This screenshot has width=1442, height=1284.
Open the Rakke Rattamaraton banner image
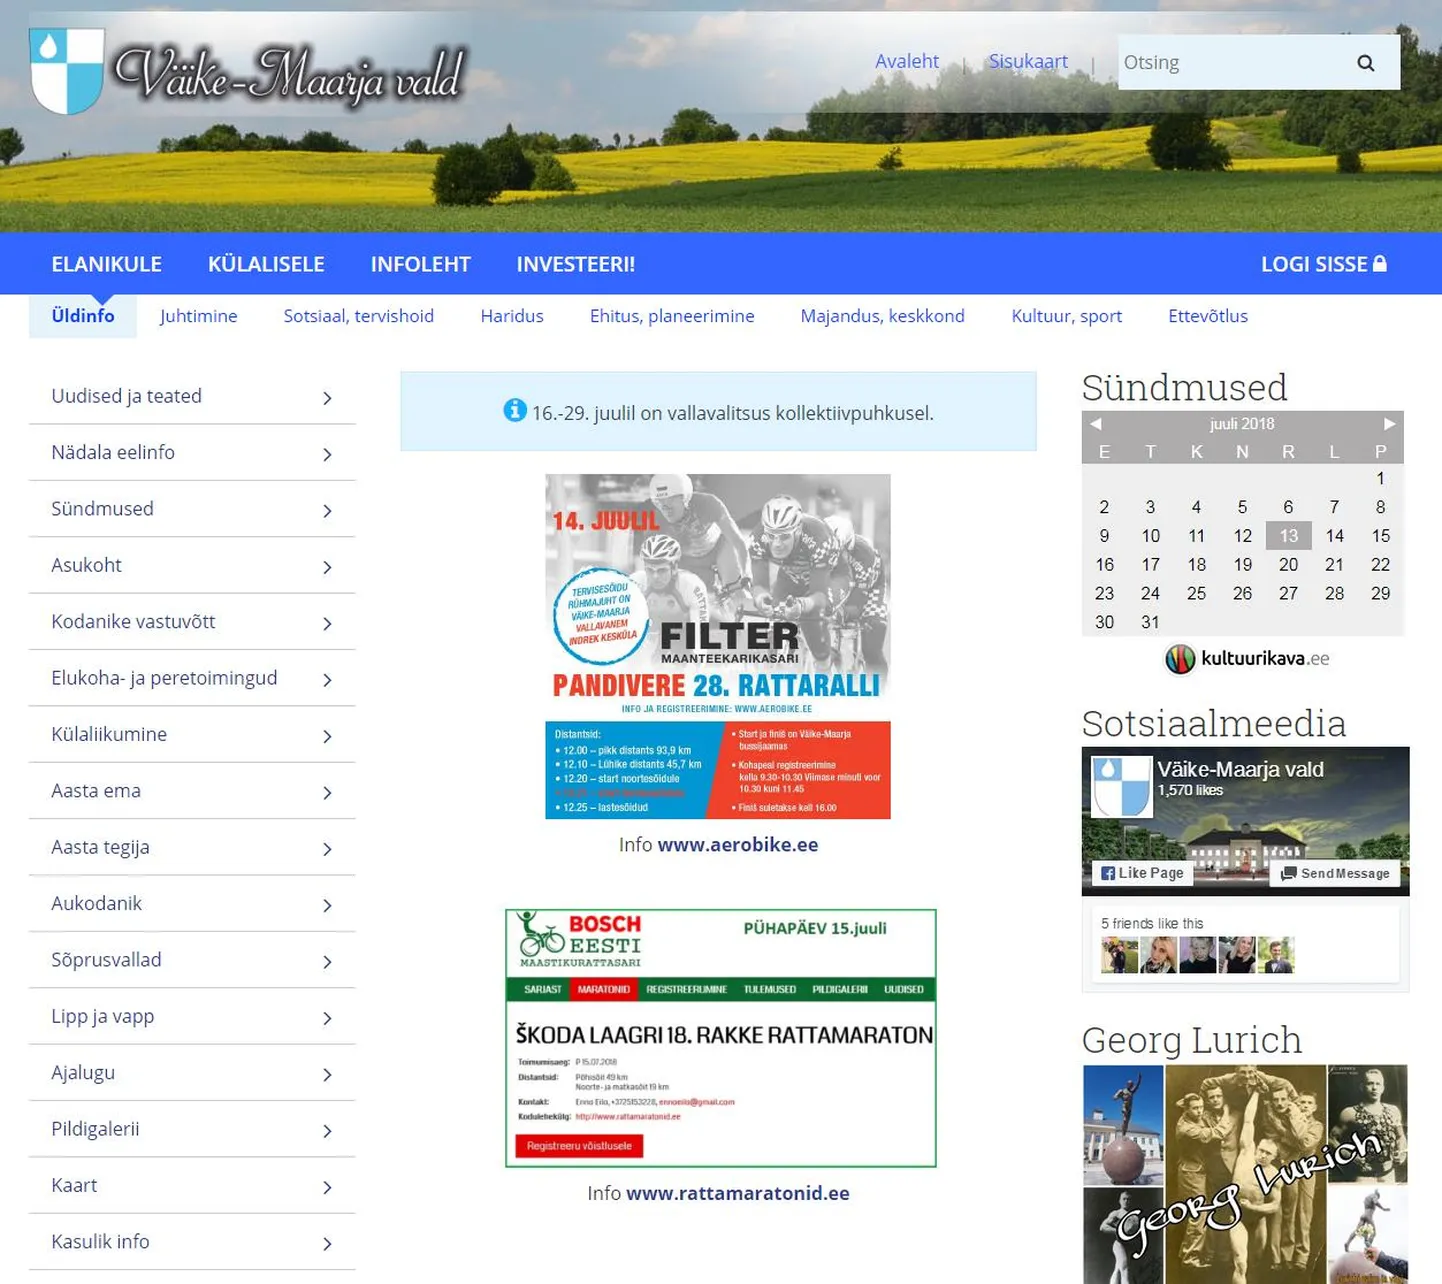[x=721, y=1038]
